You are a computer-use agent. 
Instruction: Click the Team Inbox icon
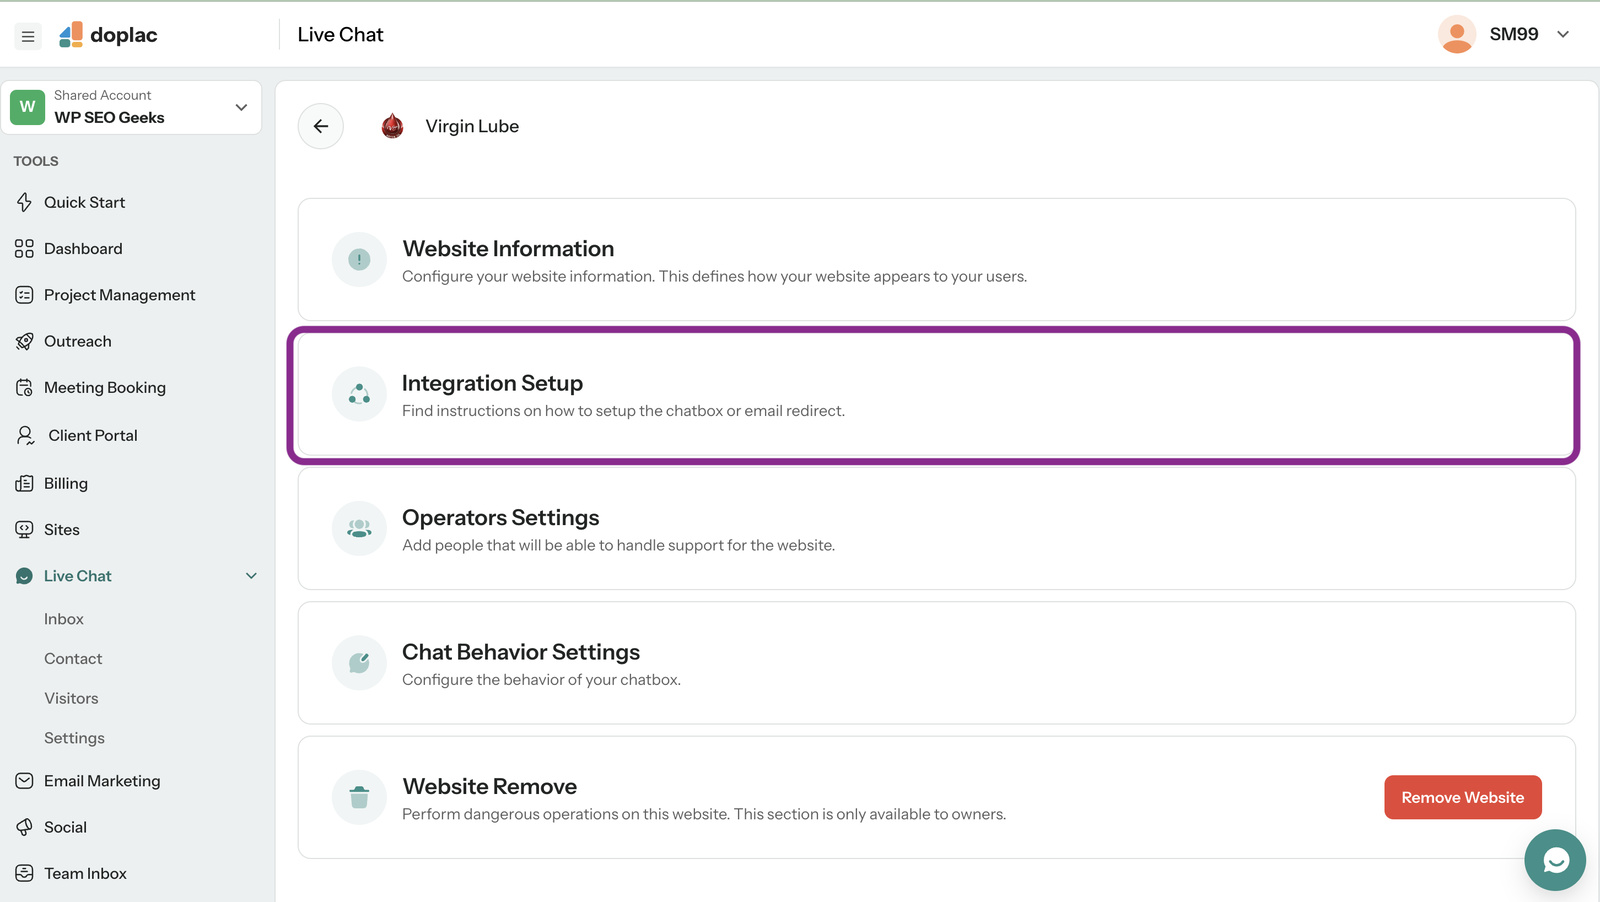coord(24,873)
